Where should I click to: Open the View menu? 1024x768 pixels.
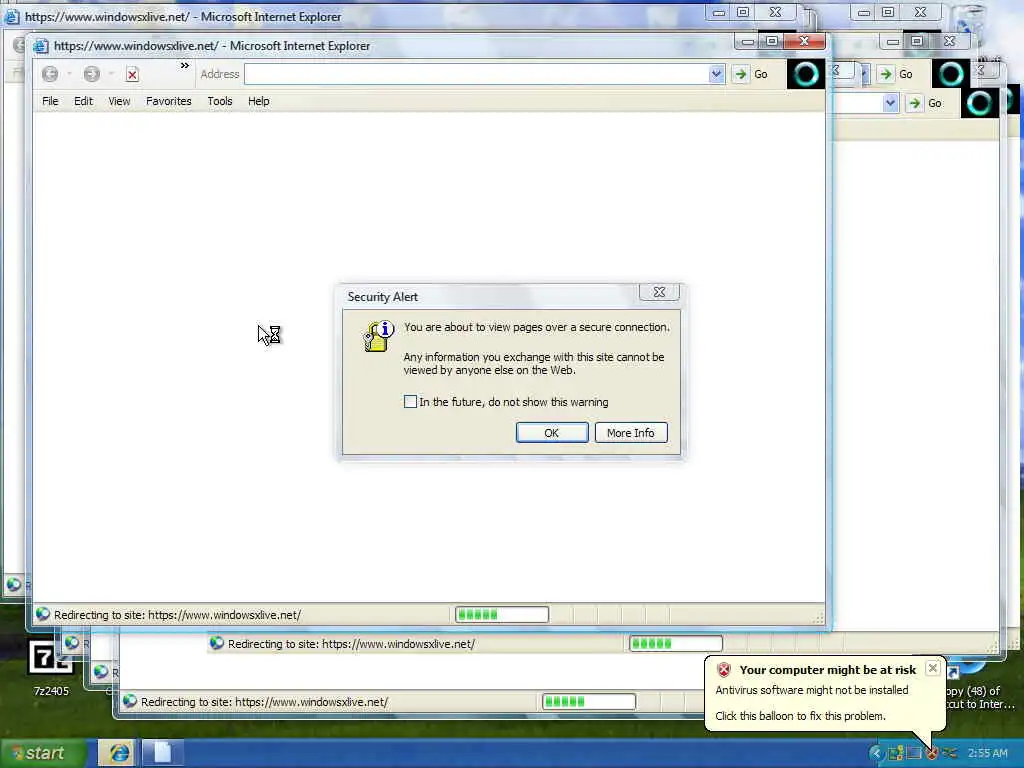click(119, 101)
